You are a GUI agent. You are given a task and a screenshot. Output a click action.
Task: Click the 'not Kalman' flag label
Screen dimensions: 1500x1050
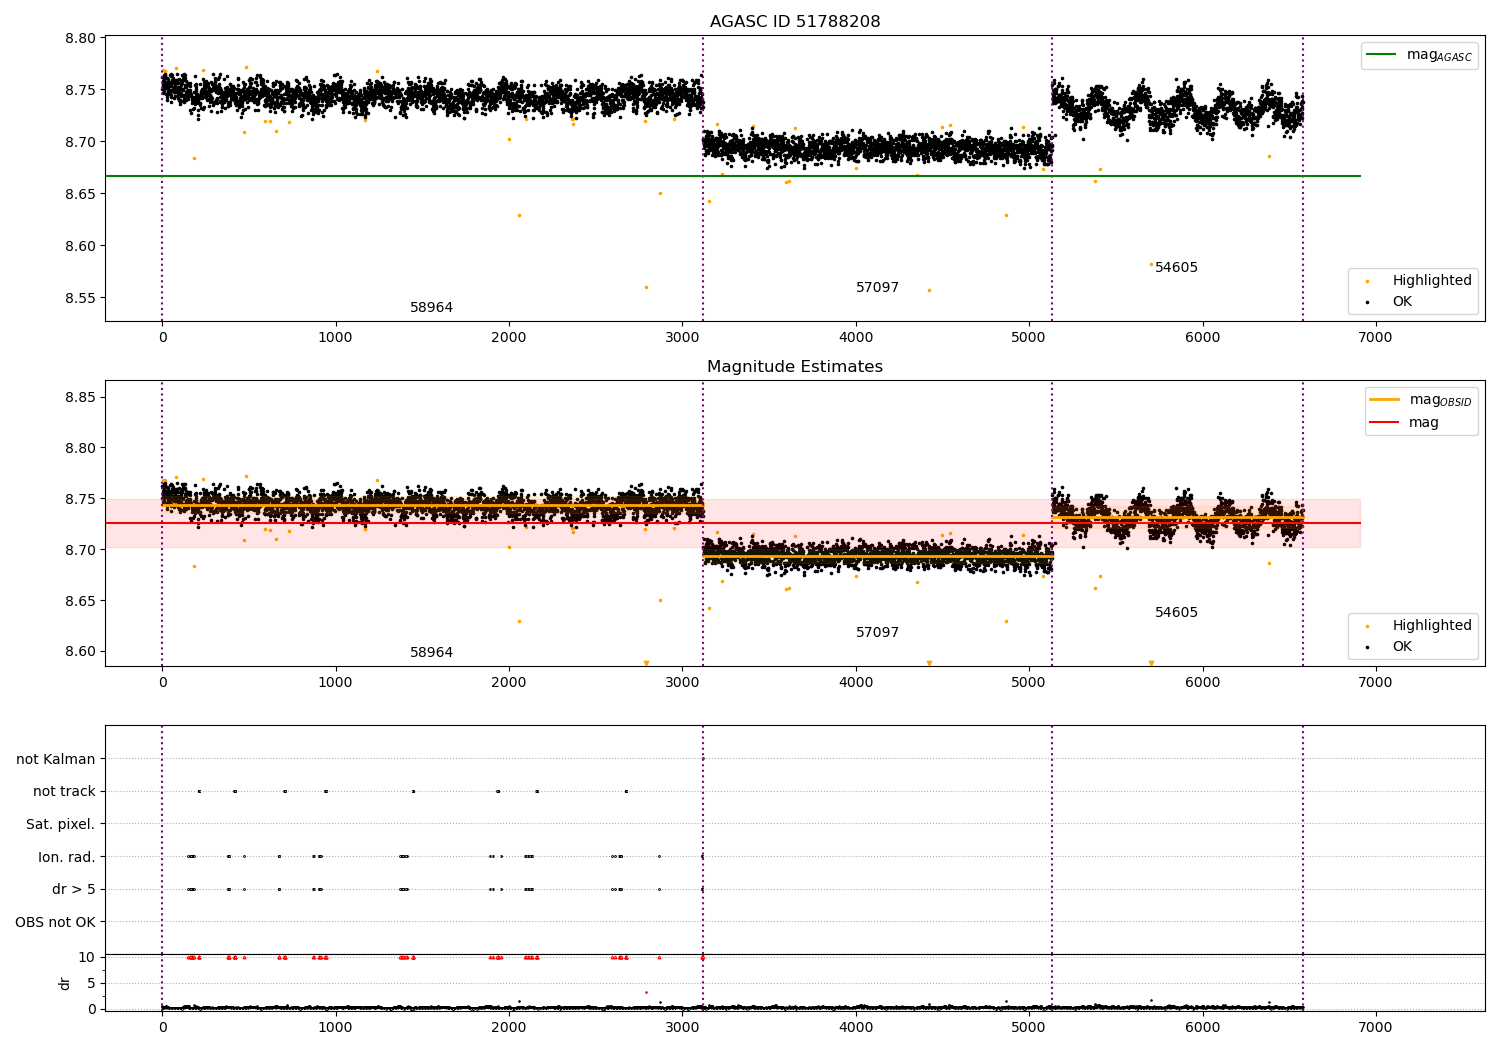pos(56,760)
